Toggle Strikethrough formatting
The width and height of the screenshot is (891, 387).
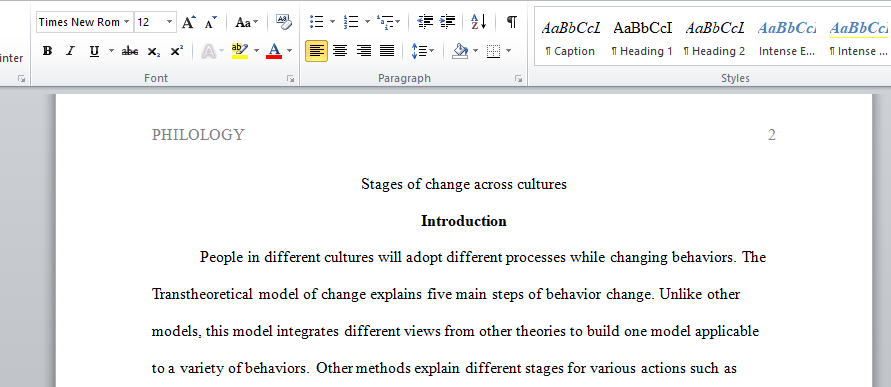[x=130, y=51]
